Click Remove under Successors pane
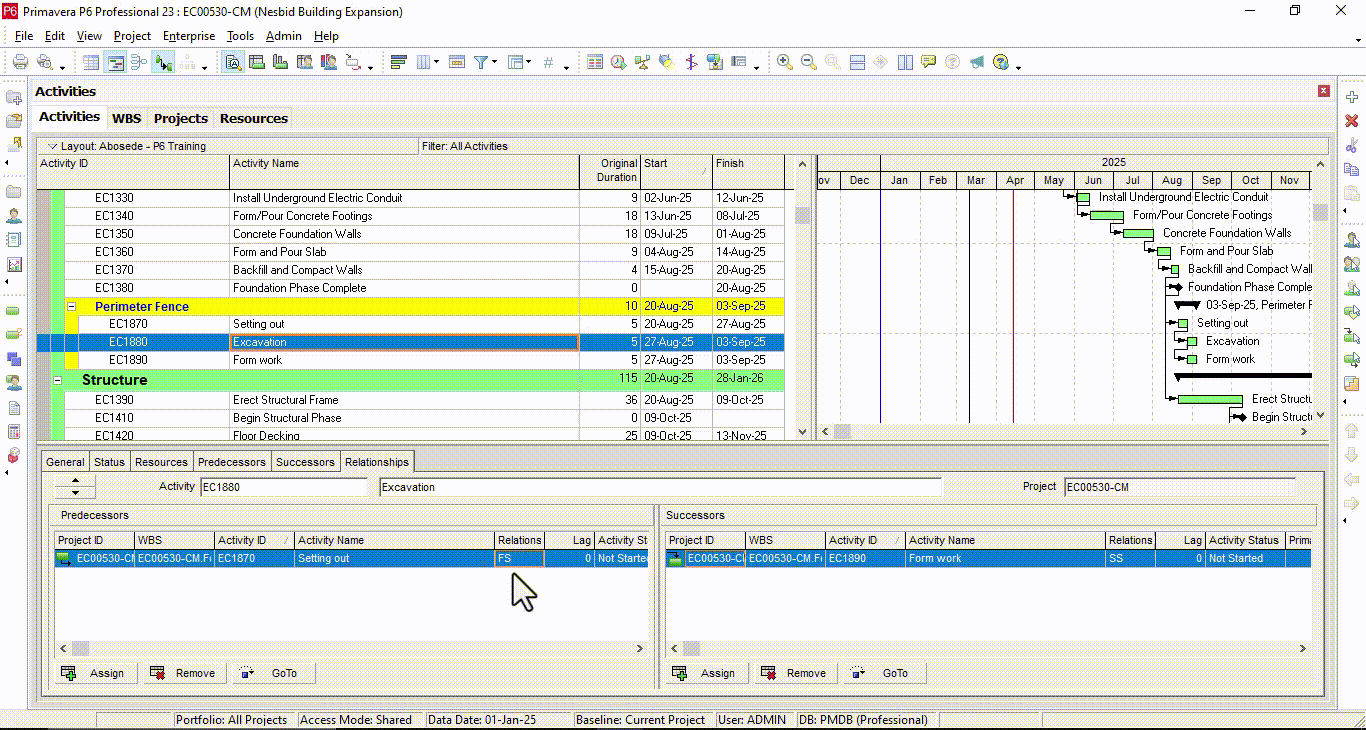 pyautogui.click(x=794, y=673)
